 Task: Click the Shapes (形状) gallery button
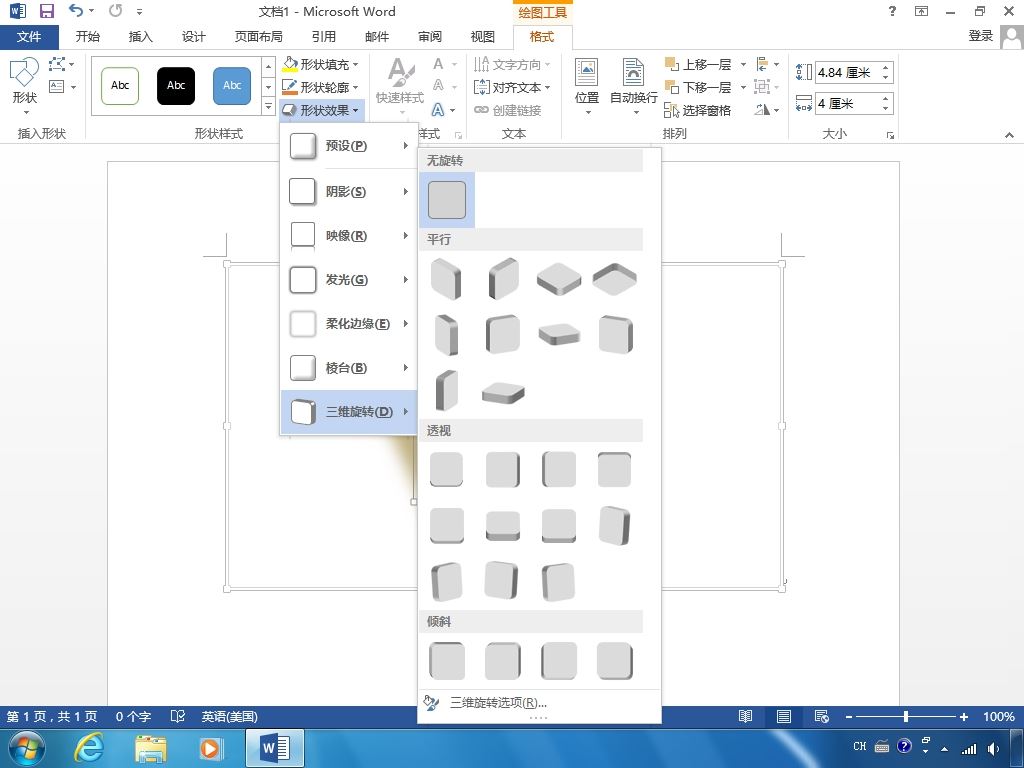click(25, 86)
